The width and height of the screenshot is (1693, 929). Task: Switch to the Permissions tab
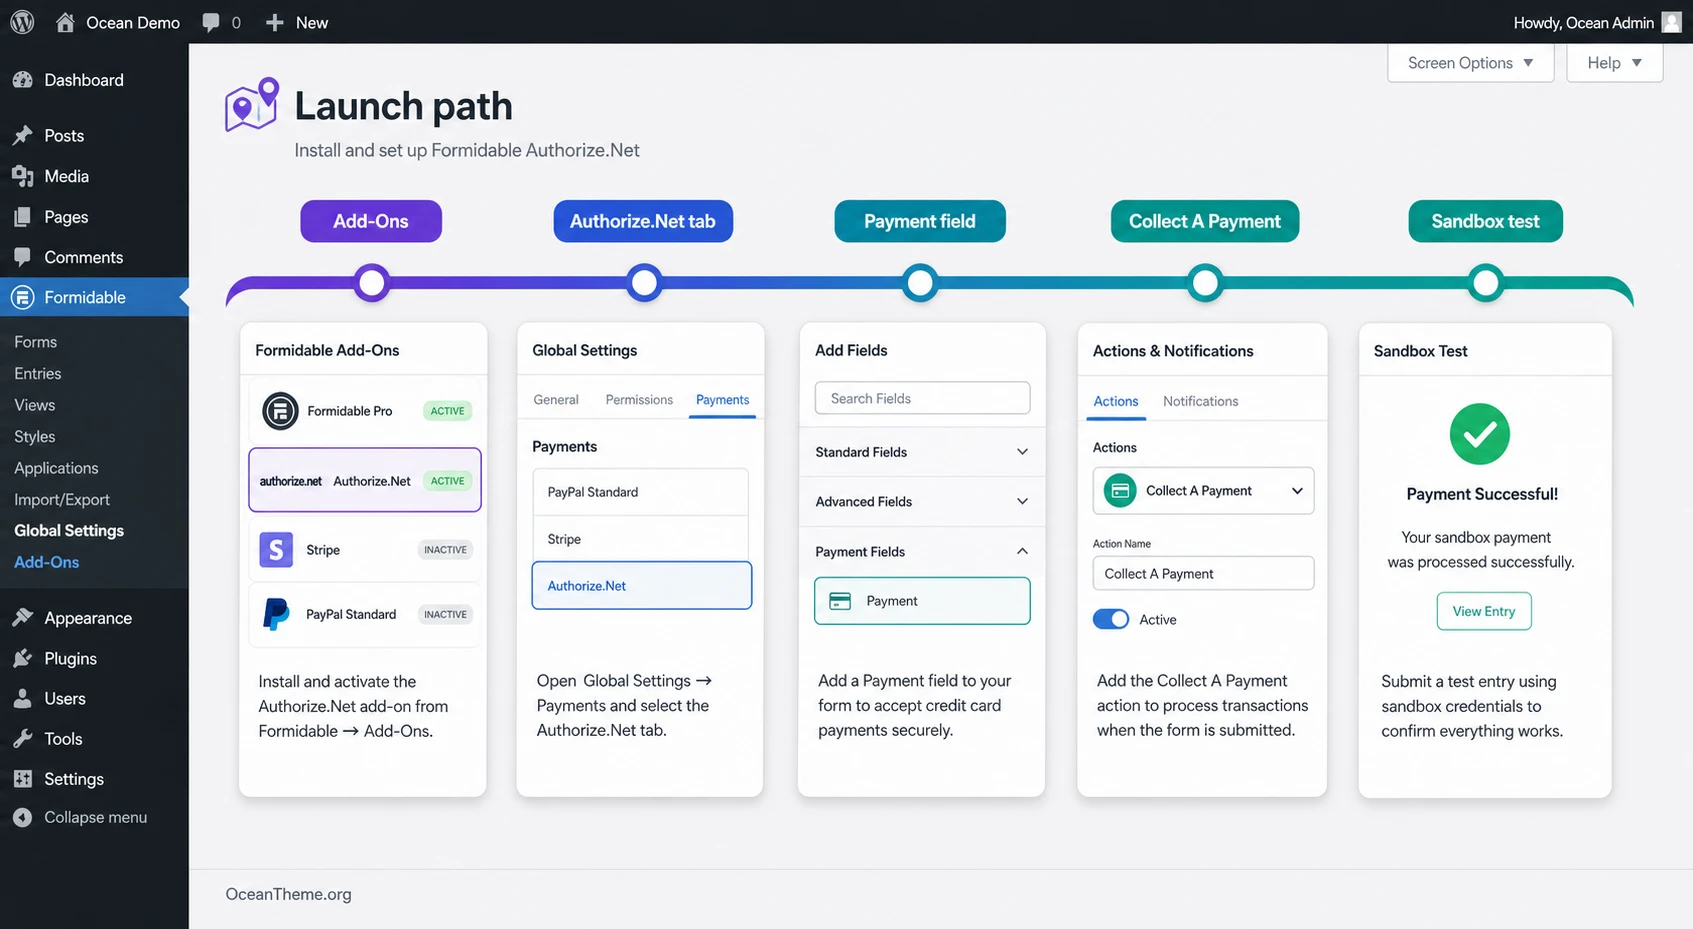(x=639, y=400)
